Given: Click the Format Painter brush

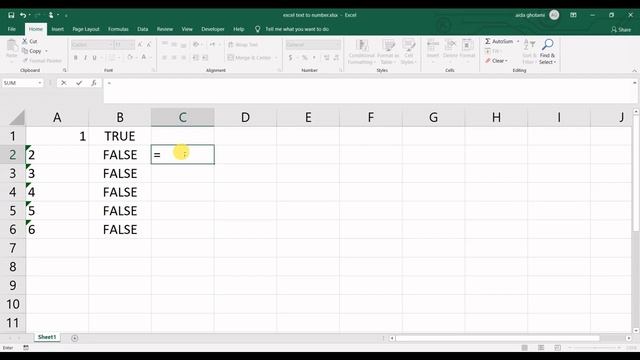Looking at the screenshot, I should coord(25,60).
